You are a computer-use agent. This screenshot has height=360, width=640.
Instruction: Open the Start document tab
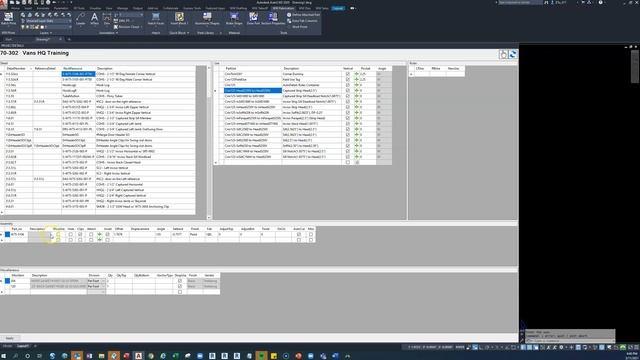click(x=9, y=39)
